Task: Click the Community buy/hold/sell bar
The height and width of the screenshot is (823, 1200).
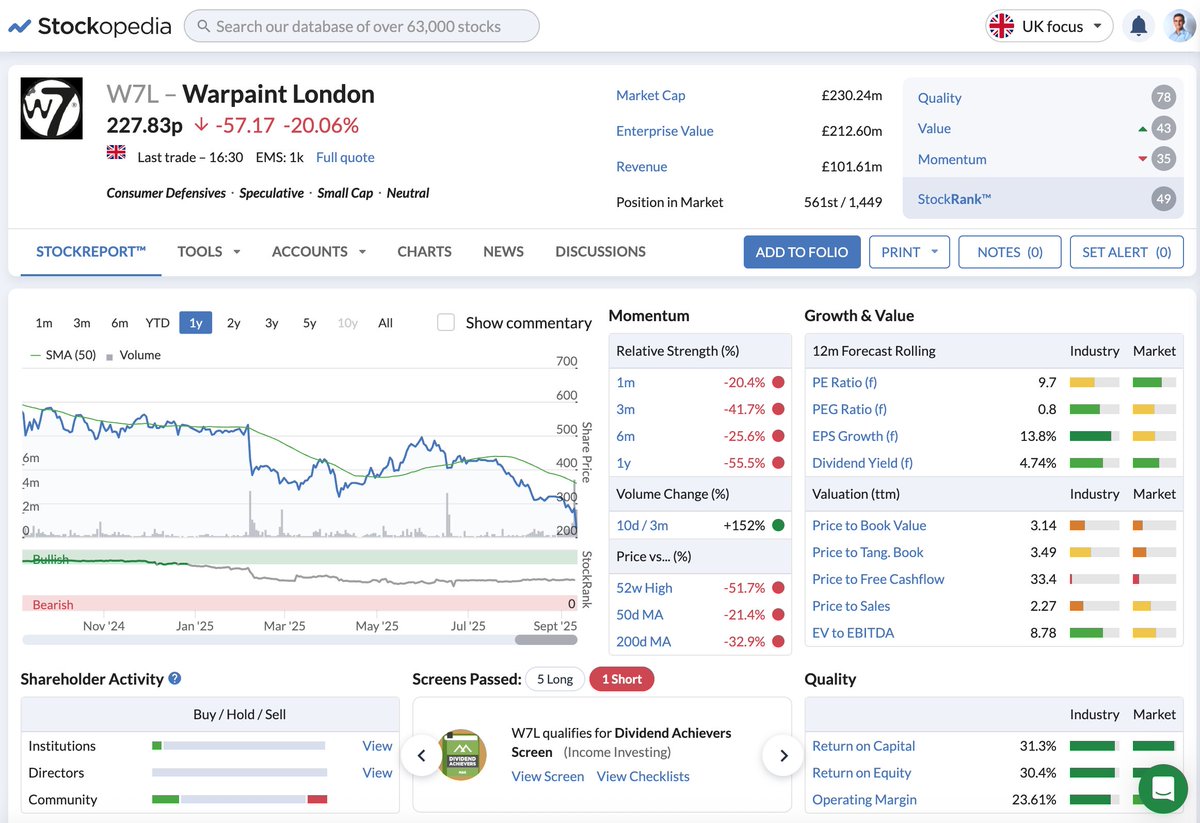Action: 240,799
